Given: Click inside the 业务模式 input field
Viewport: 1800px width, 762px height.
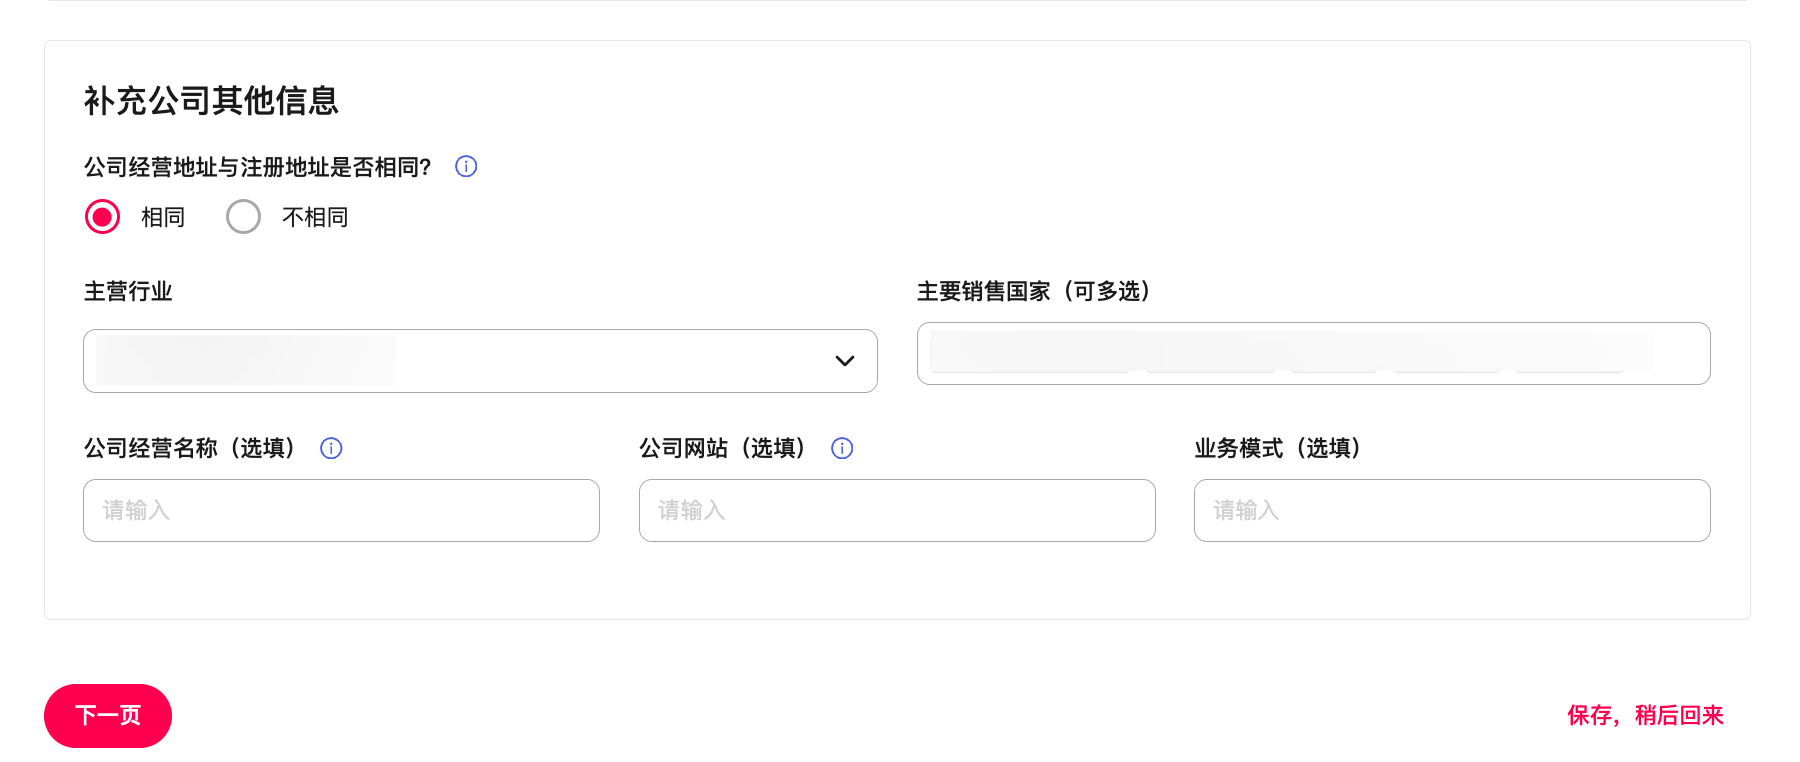Looking at the screenshot, I should tap(1452, 511).
